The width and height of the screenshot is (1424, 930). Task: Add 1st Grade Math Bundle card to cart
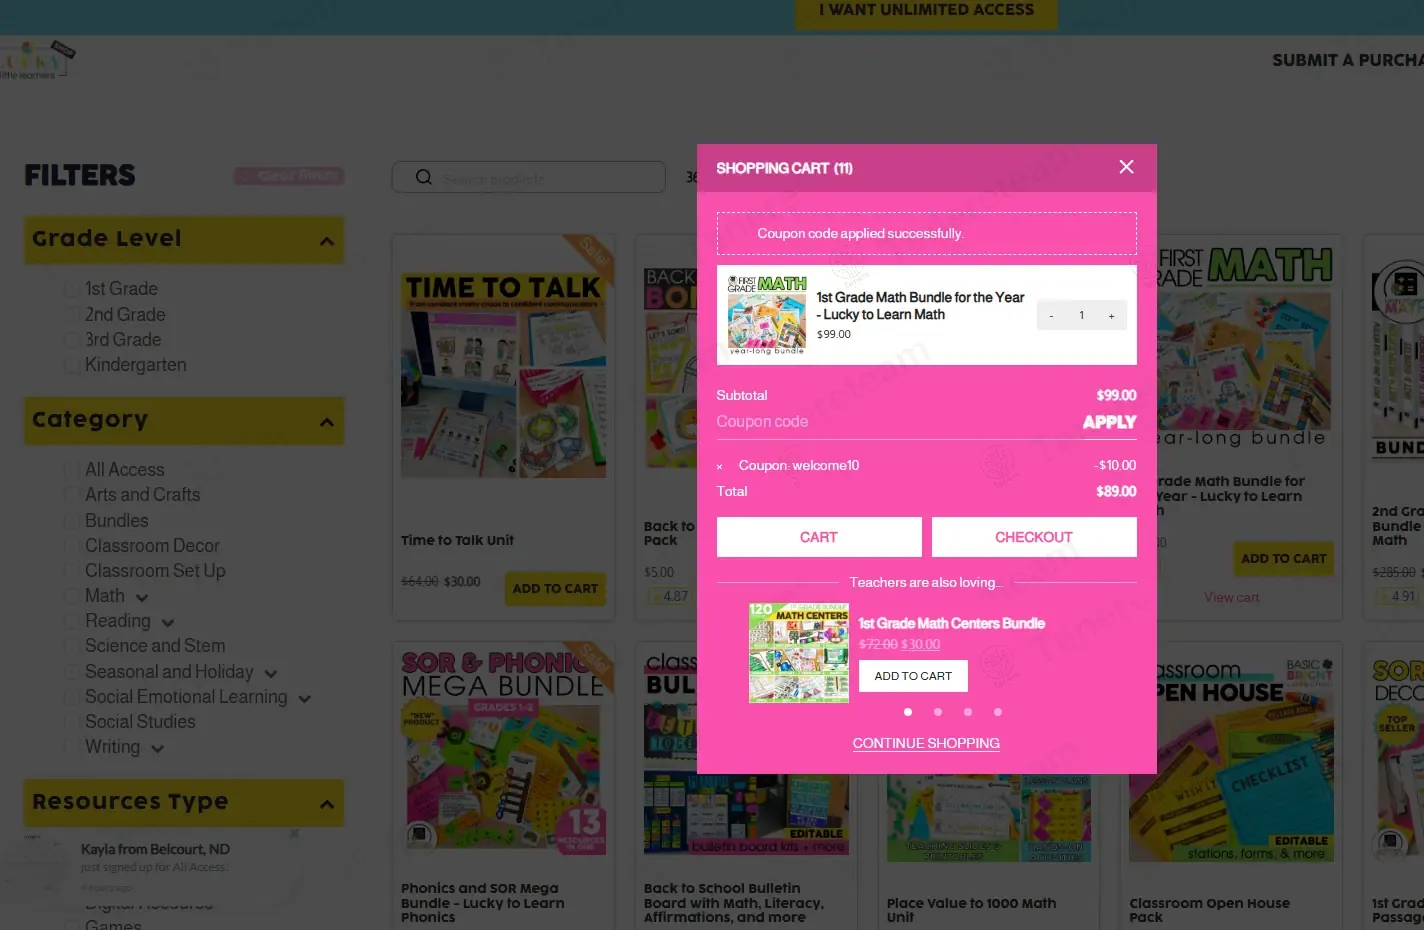pyautogui.click(x=1283, y=558)
